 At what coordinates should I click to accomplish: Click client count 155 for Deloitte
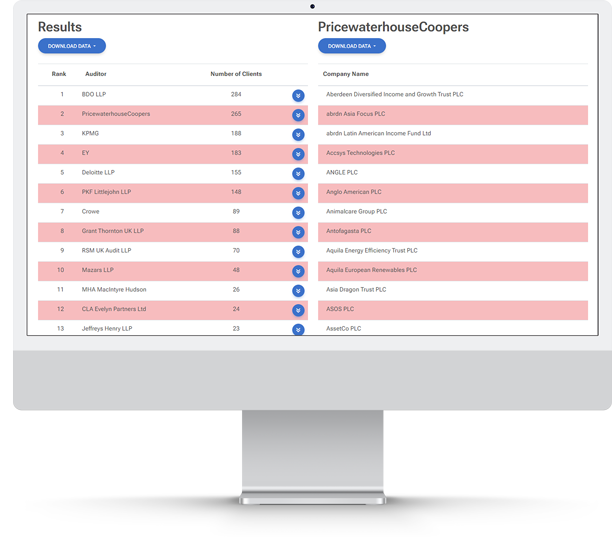(x=236, y=172)
